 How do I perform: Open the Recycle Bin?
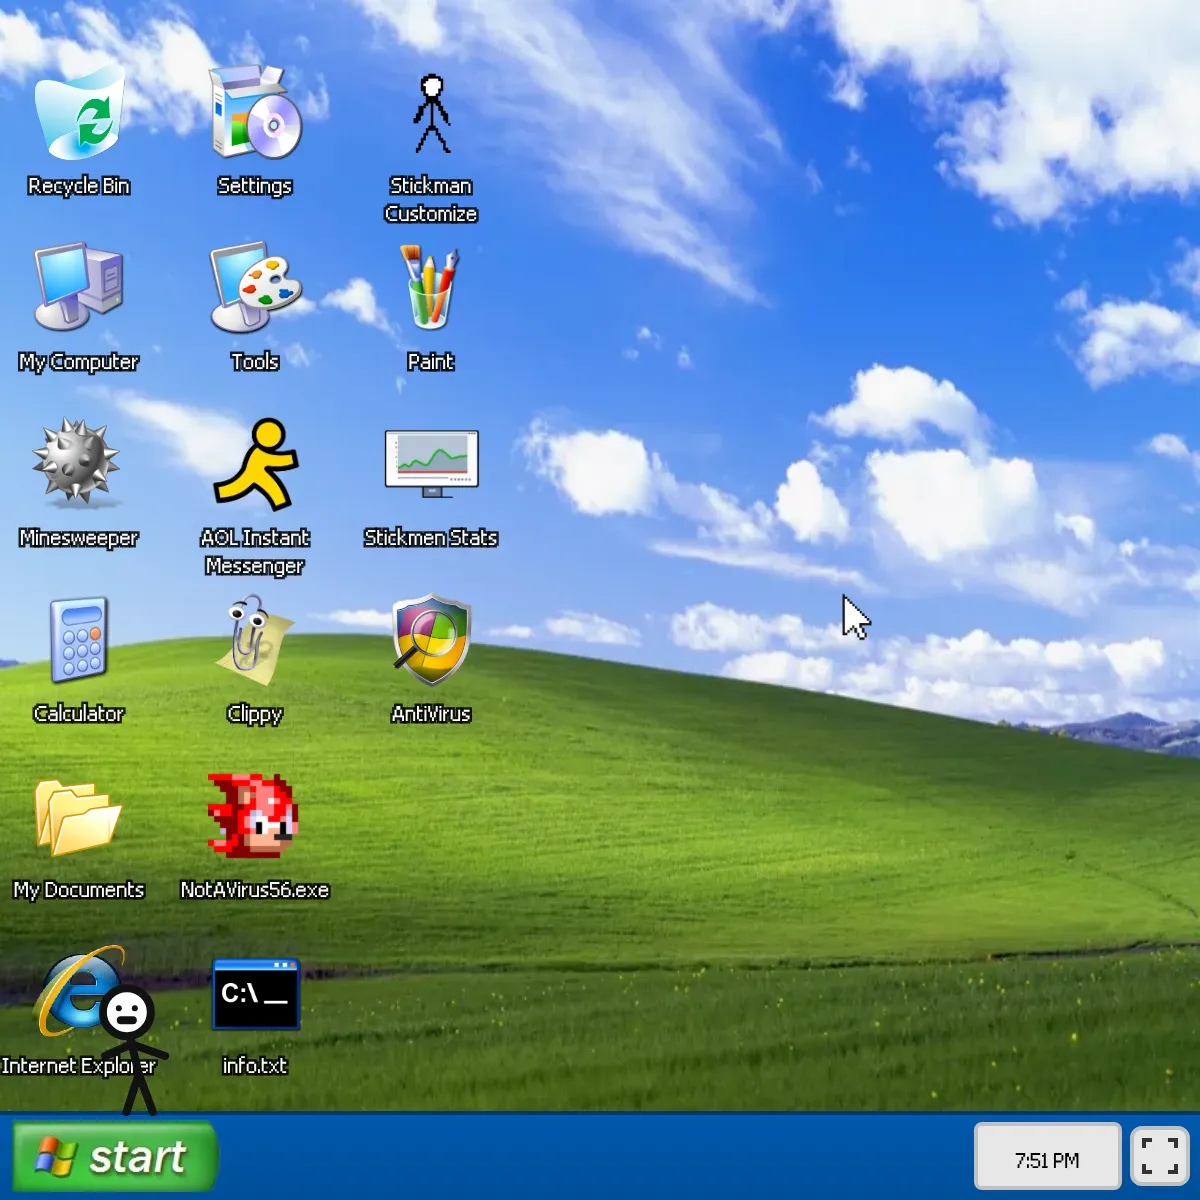[x=80, y=112]
